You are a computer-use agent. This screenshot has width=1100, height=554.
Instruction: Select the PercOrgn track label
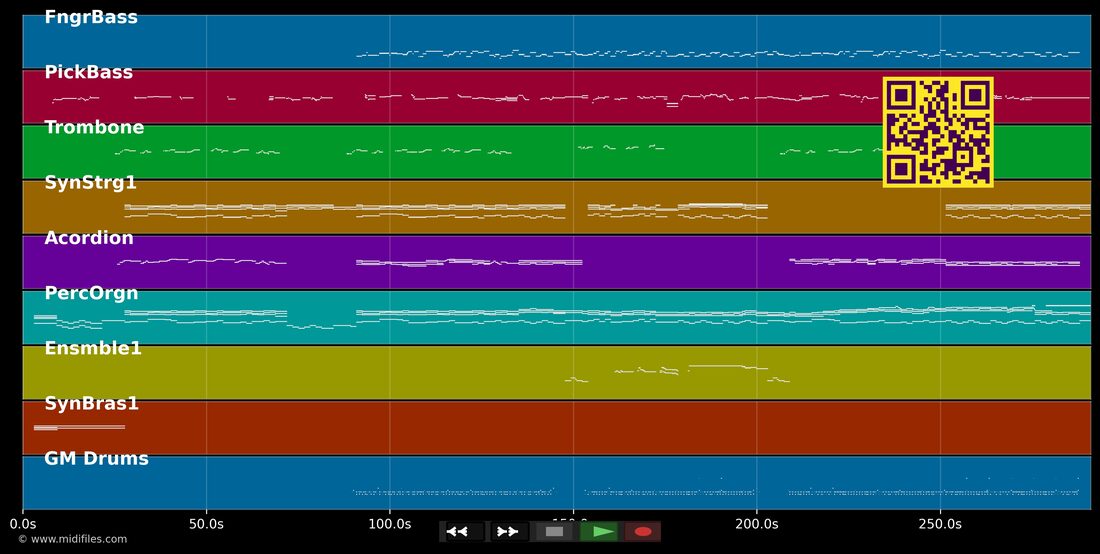91,293
